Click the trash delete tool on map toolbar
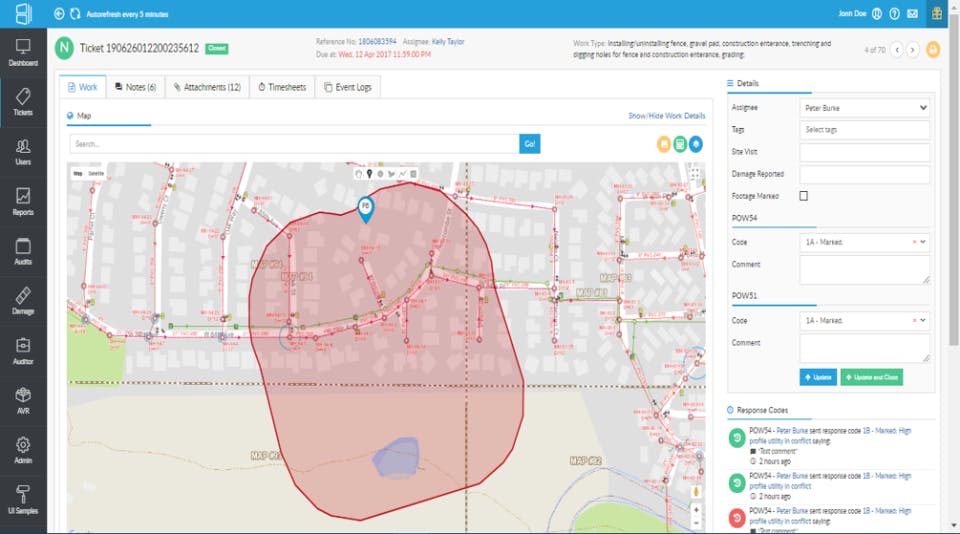 413,174
